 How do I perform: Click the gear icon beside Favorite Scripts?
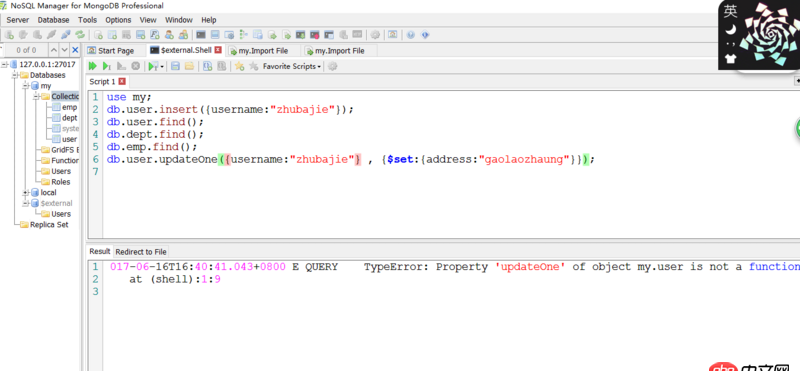[x=333, y=66]
